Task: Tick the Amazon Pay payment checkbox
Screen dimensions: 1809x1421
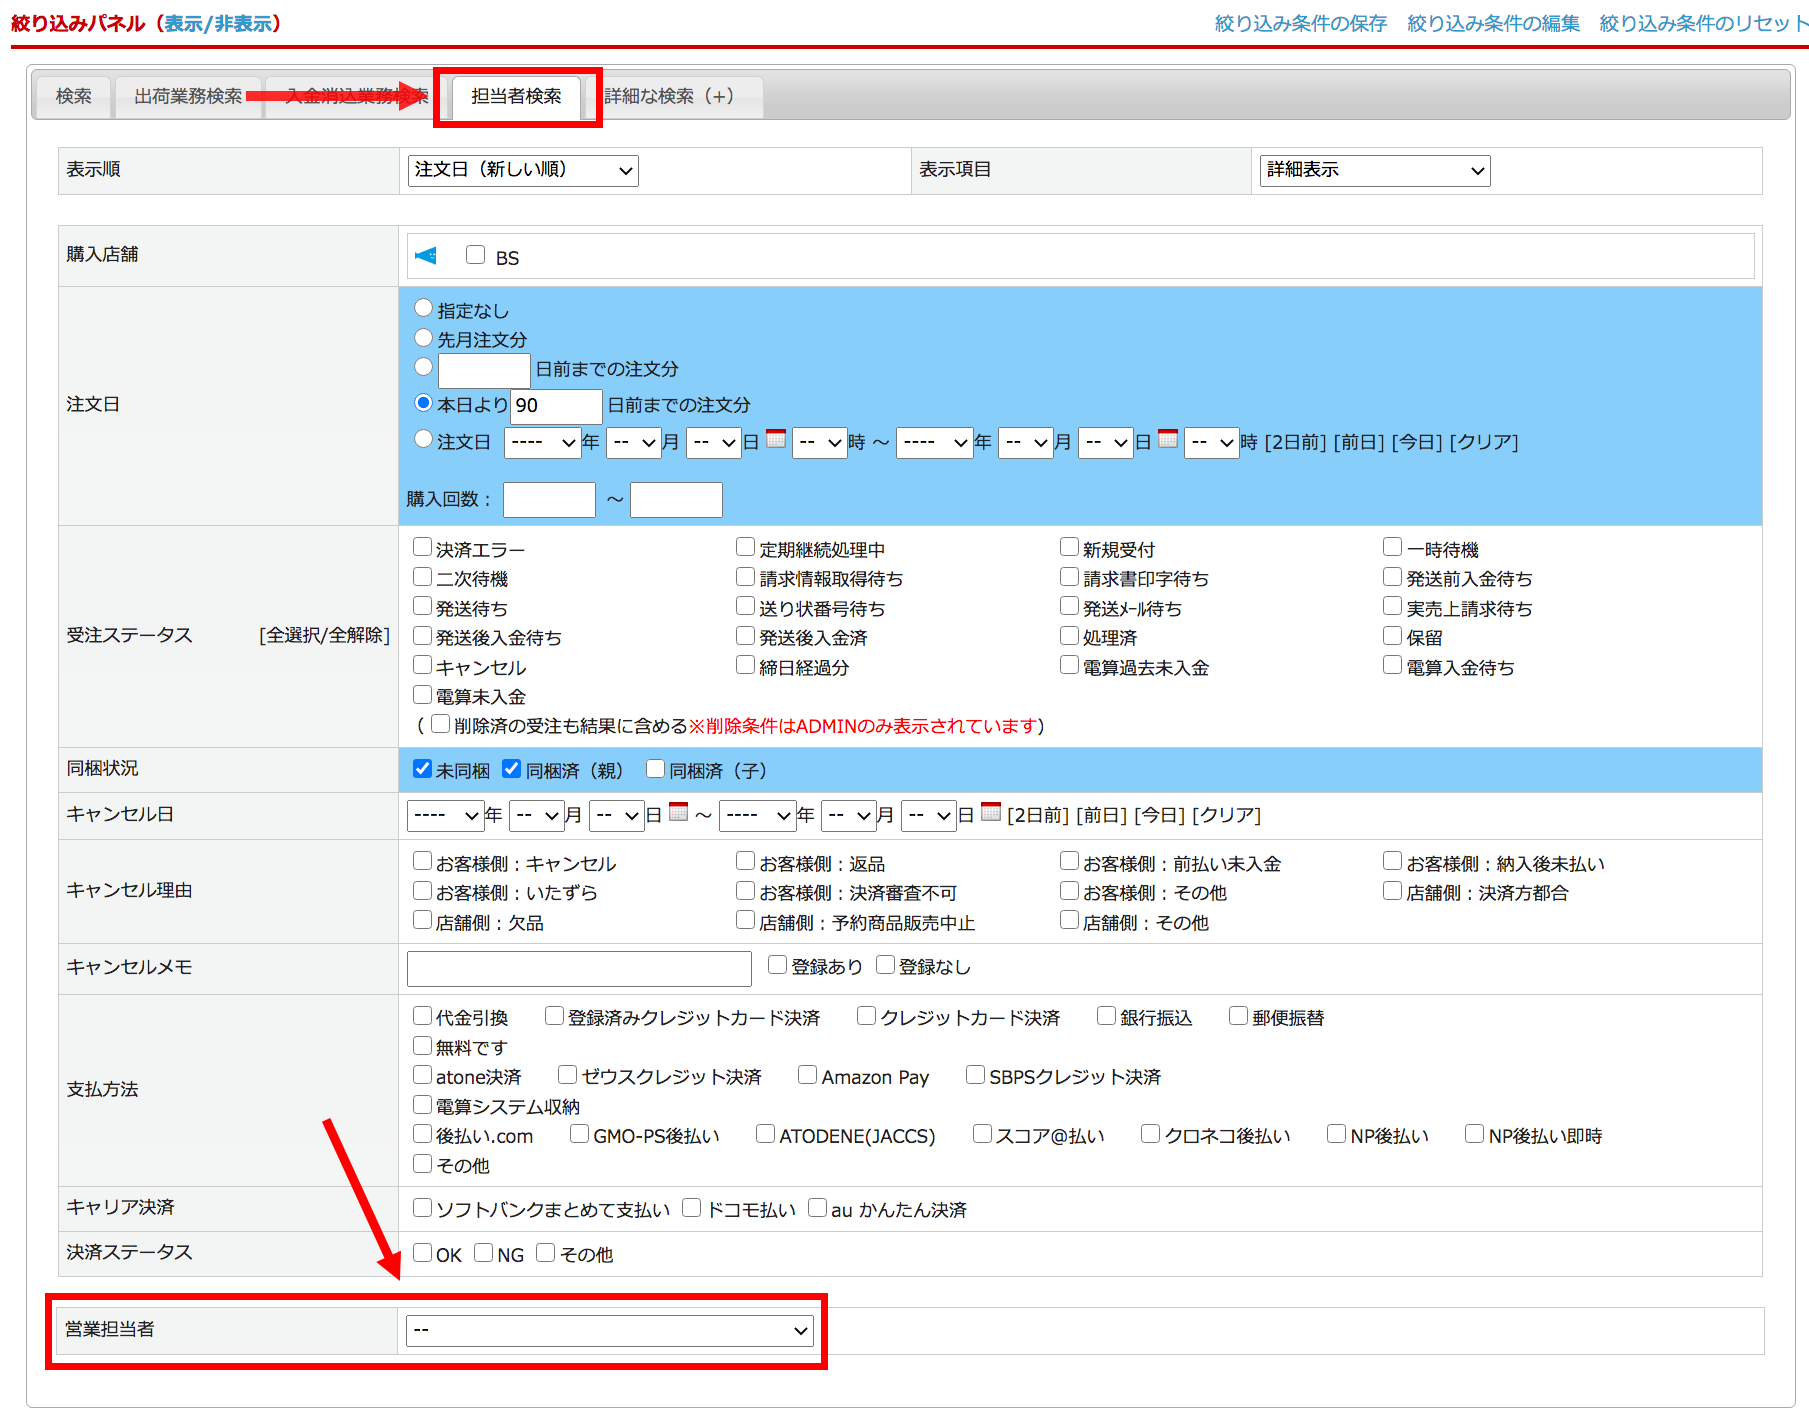Action: pyautogui.click(x=808, y=1075)
